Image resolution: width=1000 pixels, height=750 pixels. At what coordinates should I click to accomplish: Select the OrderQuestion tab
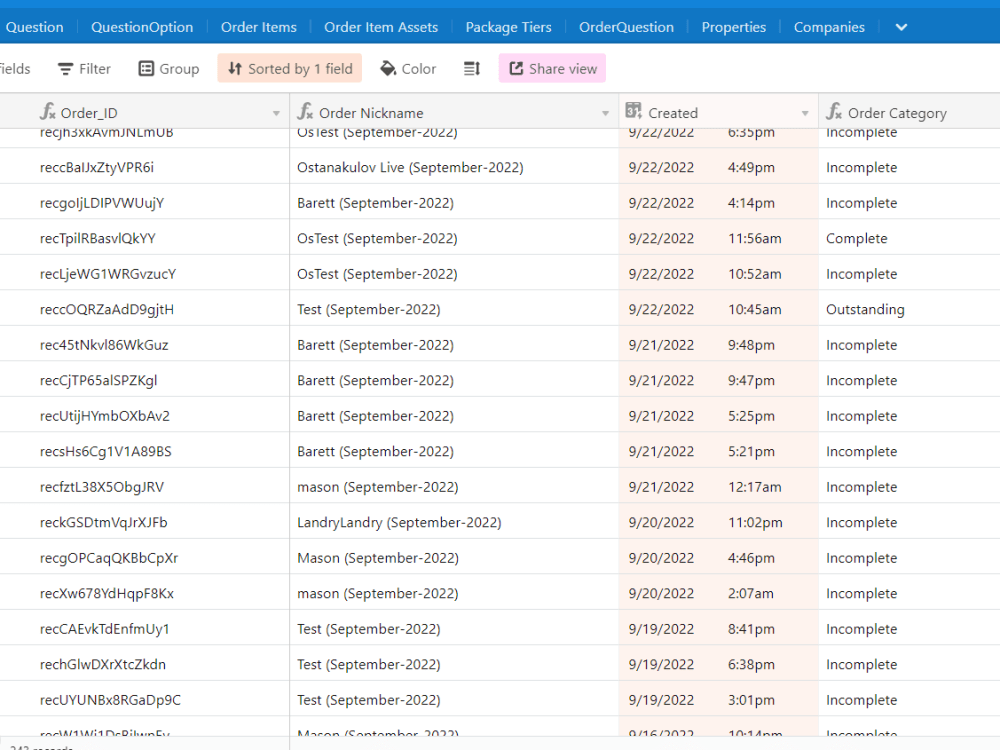click(x=626, y=27)
